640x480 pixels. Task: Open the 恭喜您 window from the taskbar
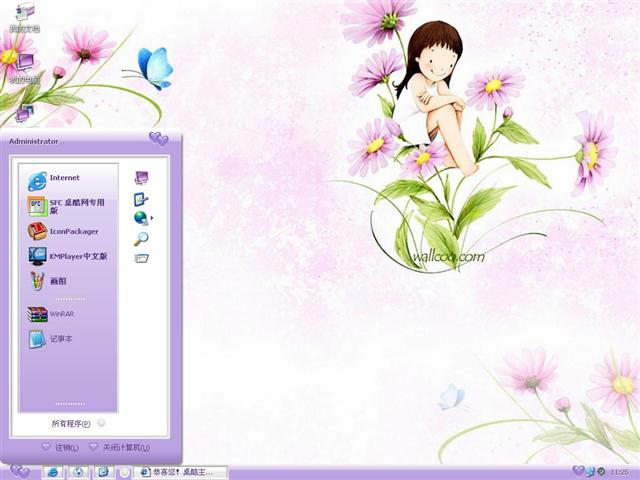coord(182,471)
